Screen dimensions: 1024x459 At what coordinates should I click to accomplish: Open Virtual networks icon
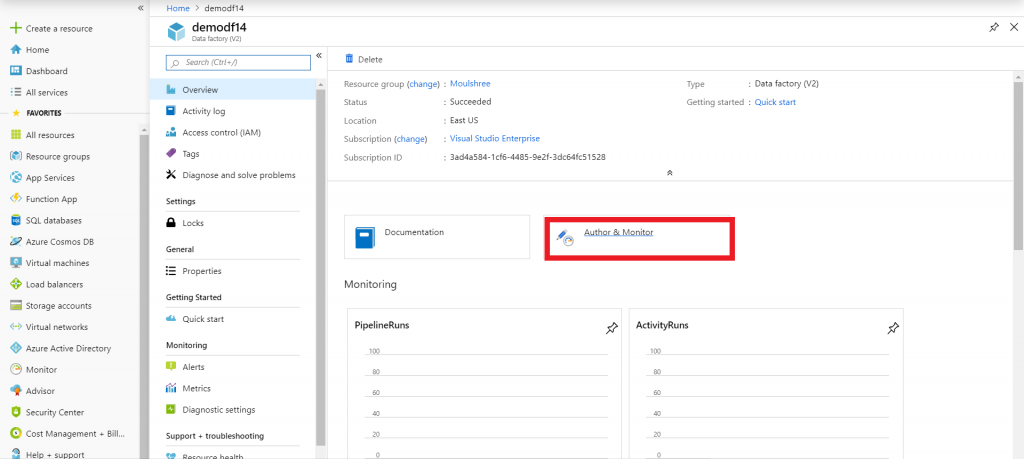[x=16, y=327]
